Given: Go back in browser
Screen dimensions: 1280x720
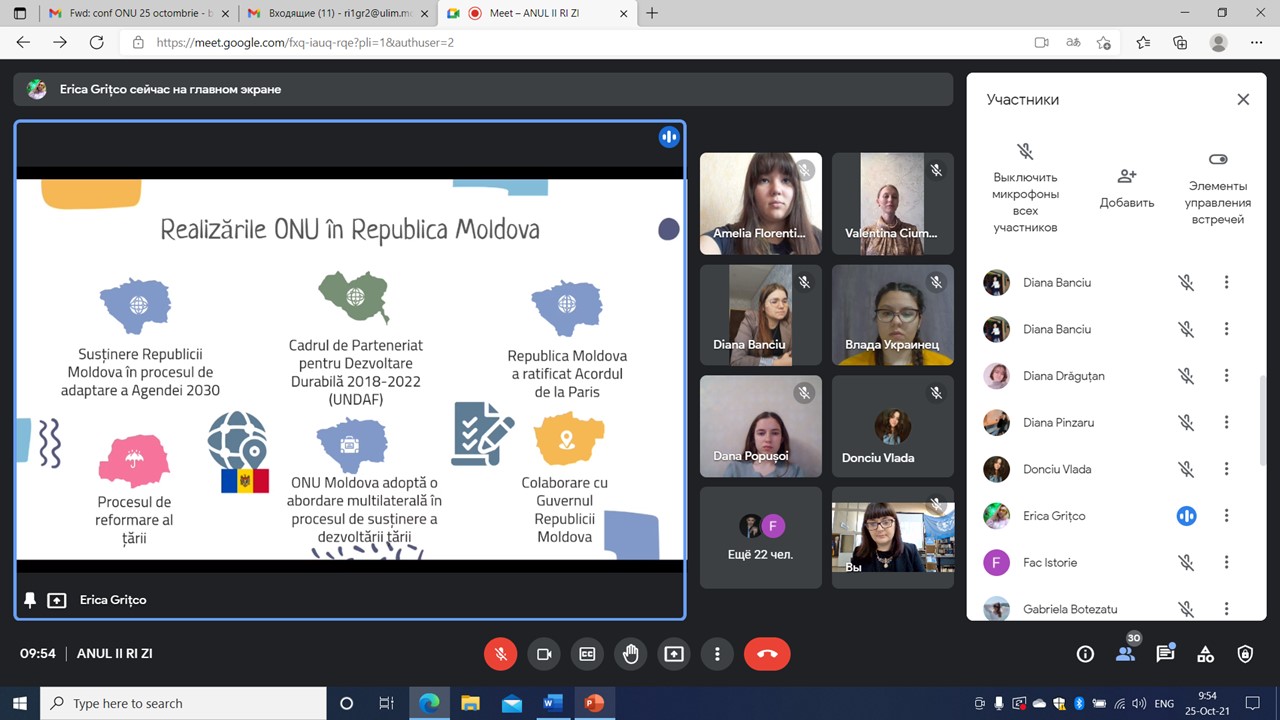Looking at the screenshot, I should (x=23, y=42).
